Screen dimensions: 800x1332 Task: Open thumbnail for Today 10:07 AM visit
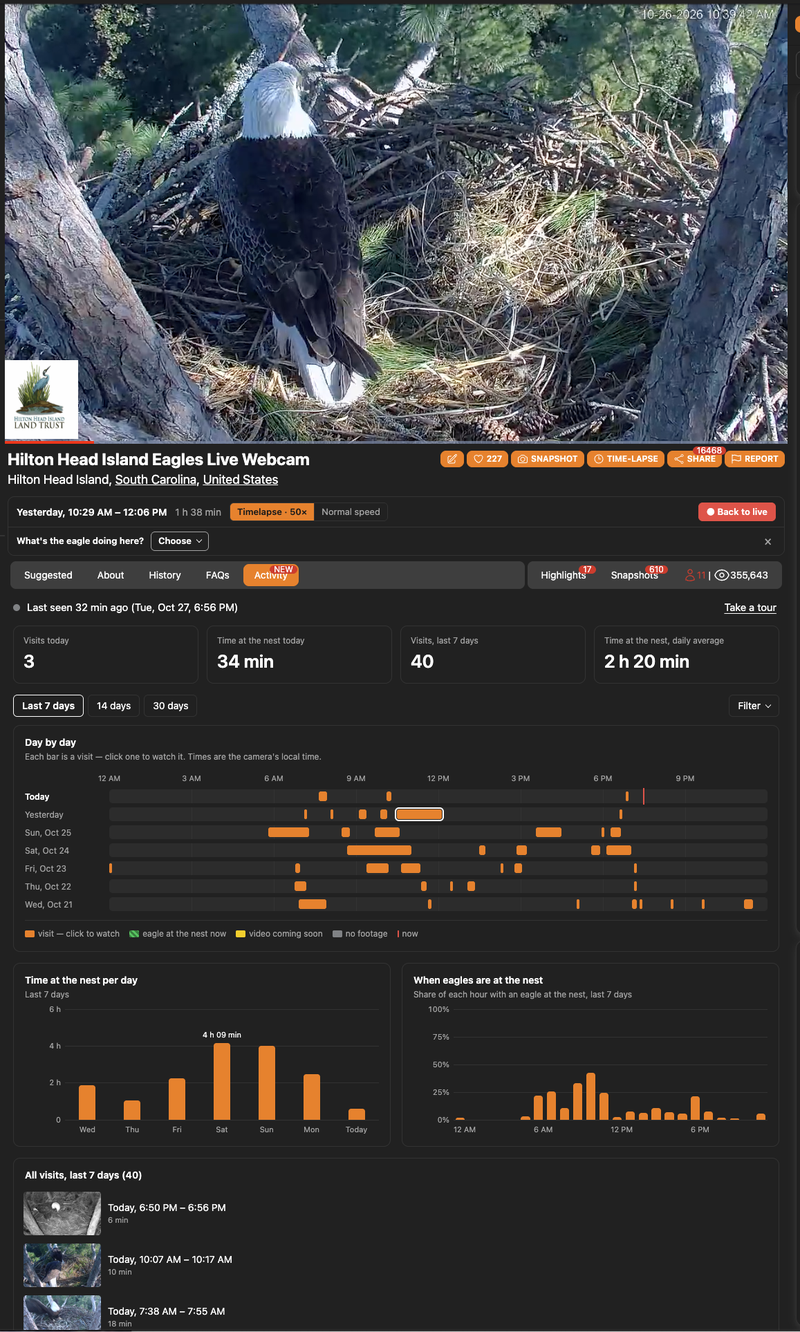click(x=62, y=1265)
